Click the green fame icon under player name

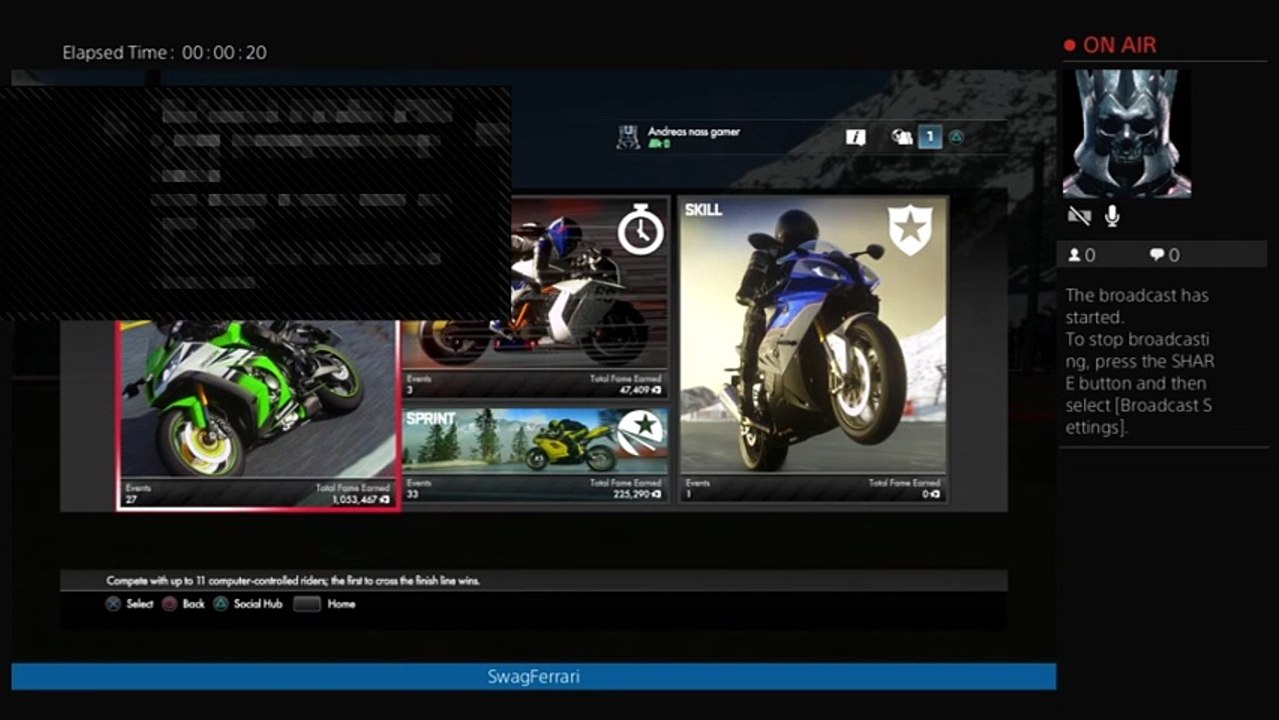(x=654, y=144)
